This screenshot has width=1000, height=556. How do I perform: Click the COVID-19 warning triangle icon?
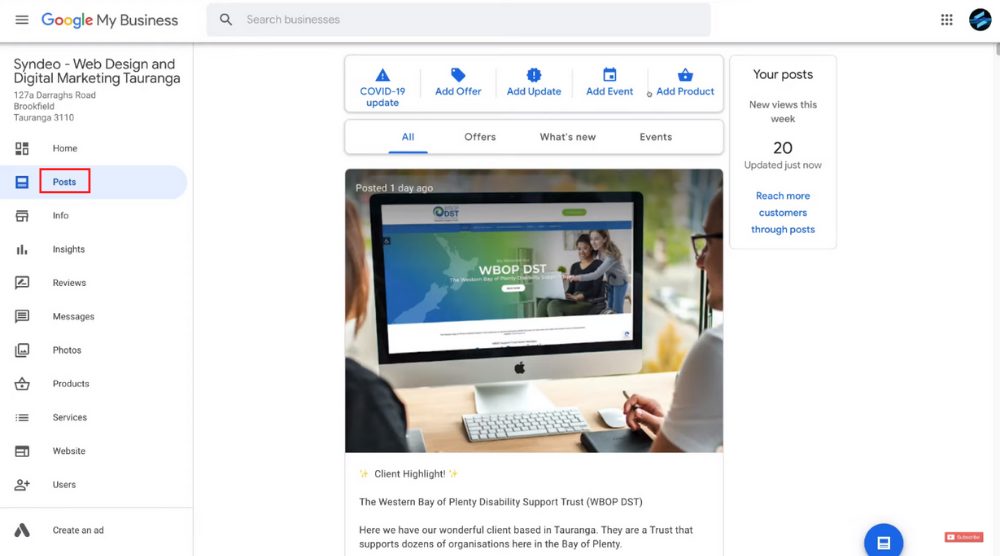(382, 75)
